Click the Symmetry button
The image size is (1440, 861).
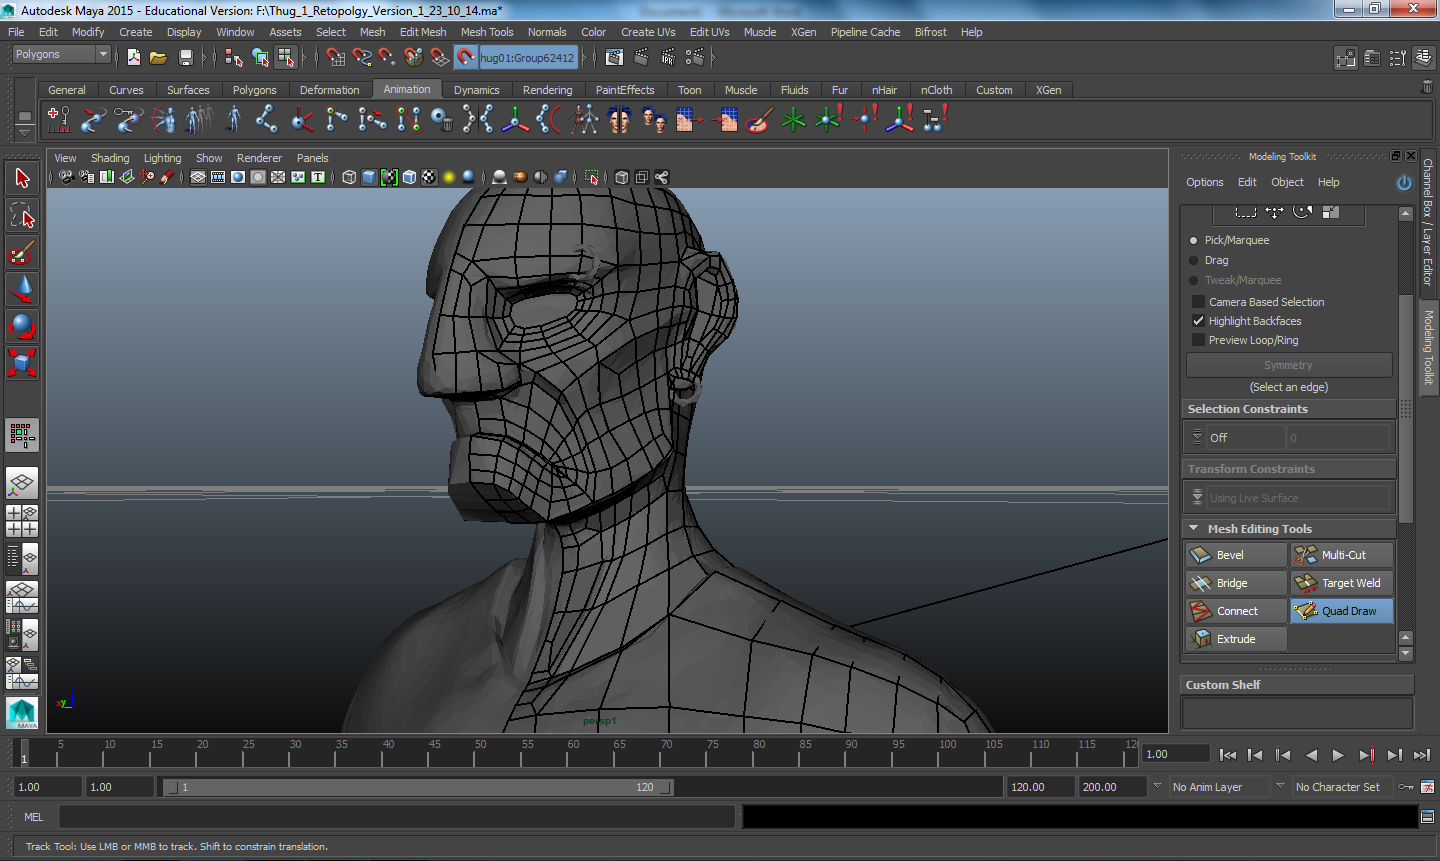pos(1288,365)
